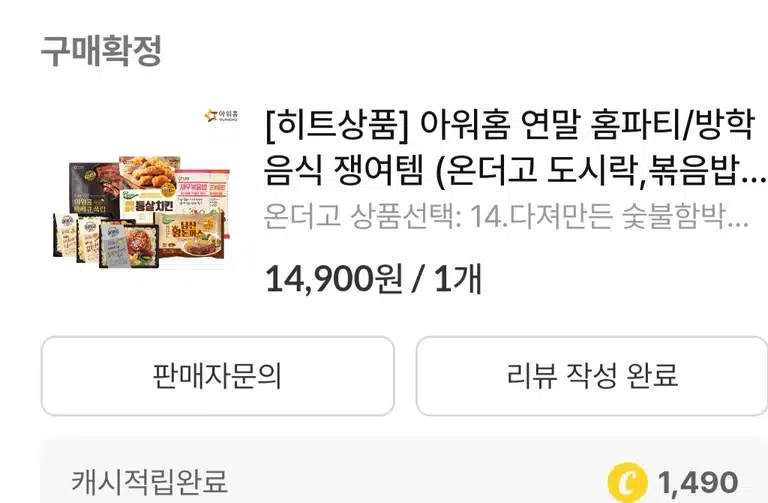Click the rice packets at the thumbnail's left
This screenshot has width=768, height=503.
click(x=76, y=238)
